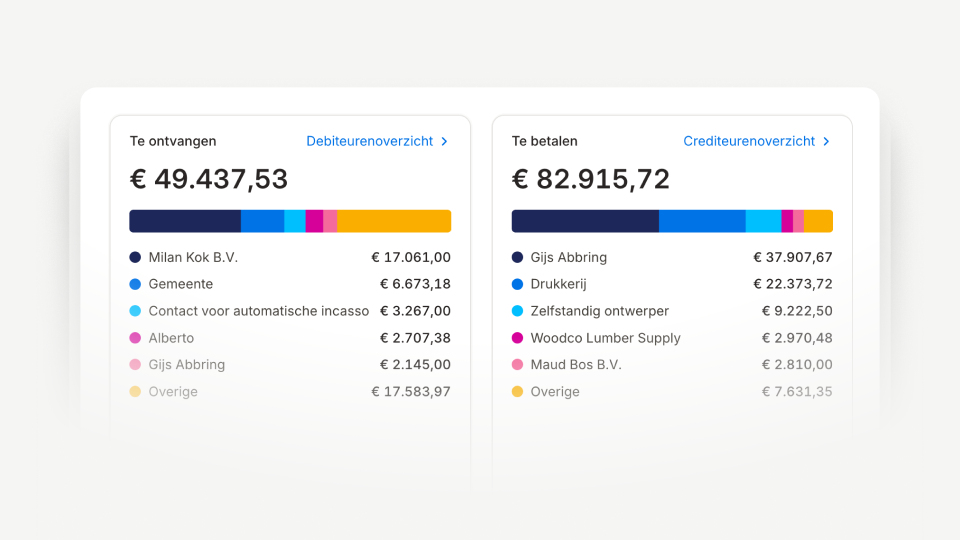Click dark navy segment of Te betalen bar
The image size is (960, 540).
coord(585,221)
